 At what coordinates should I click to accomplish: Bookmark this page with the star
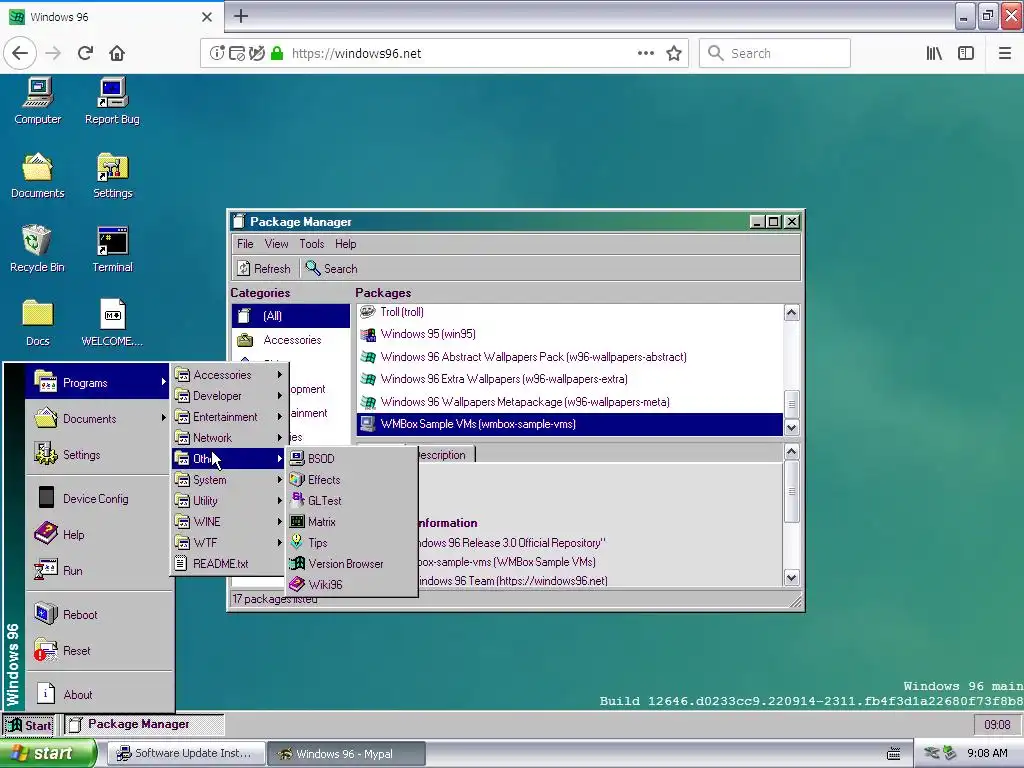pyautogui.click(x=674, y=53)
